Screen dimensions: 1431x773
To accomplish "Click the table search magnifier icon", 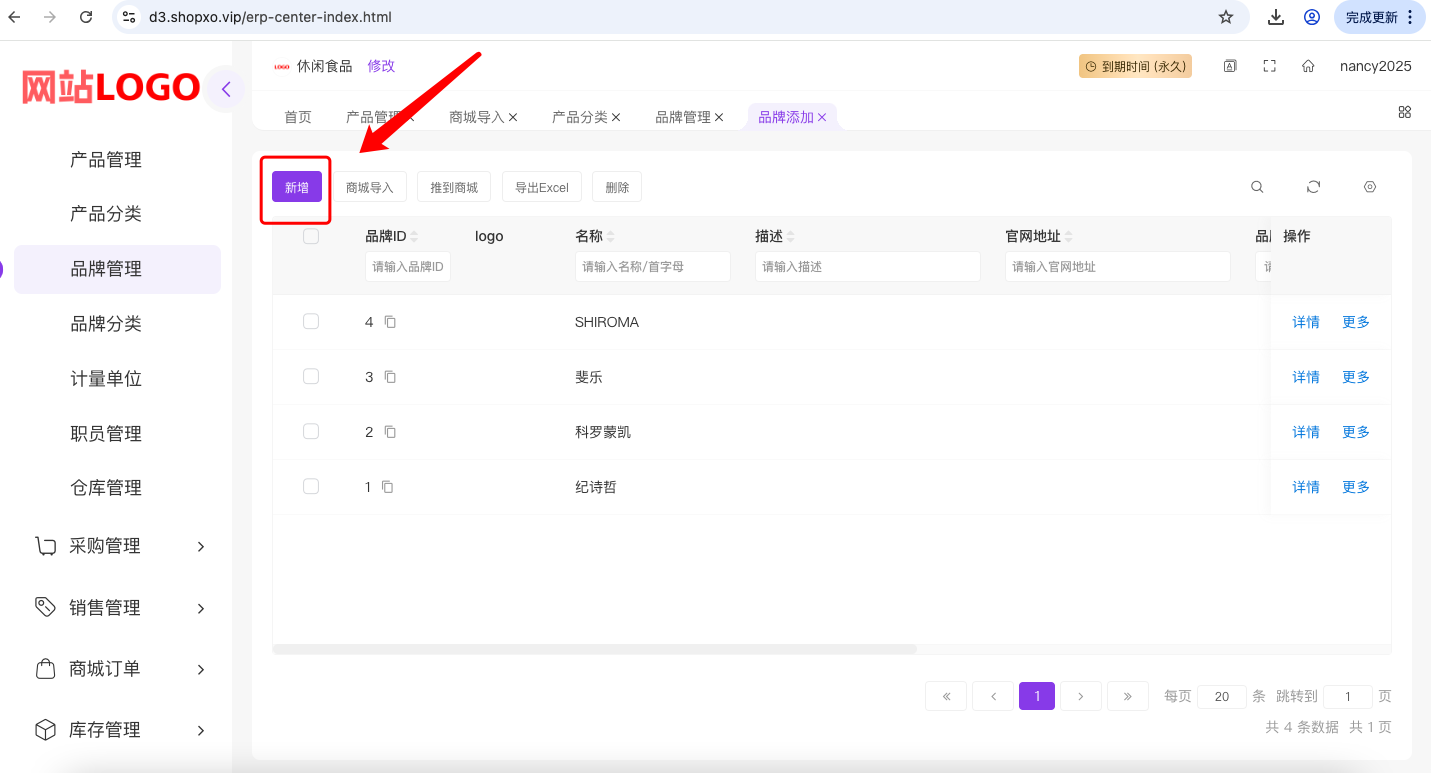I will coord(1257,187).
